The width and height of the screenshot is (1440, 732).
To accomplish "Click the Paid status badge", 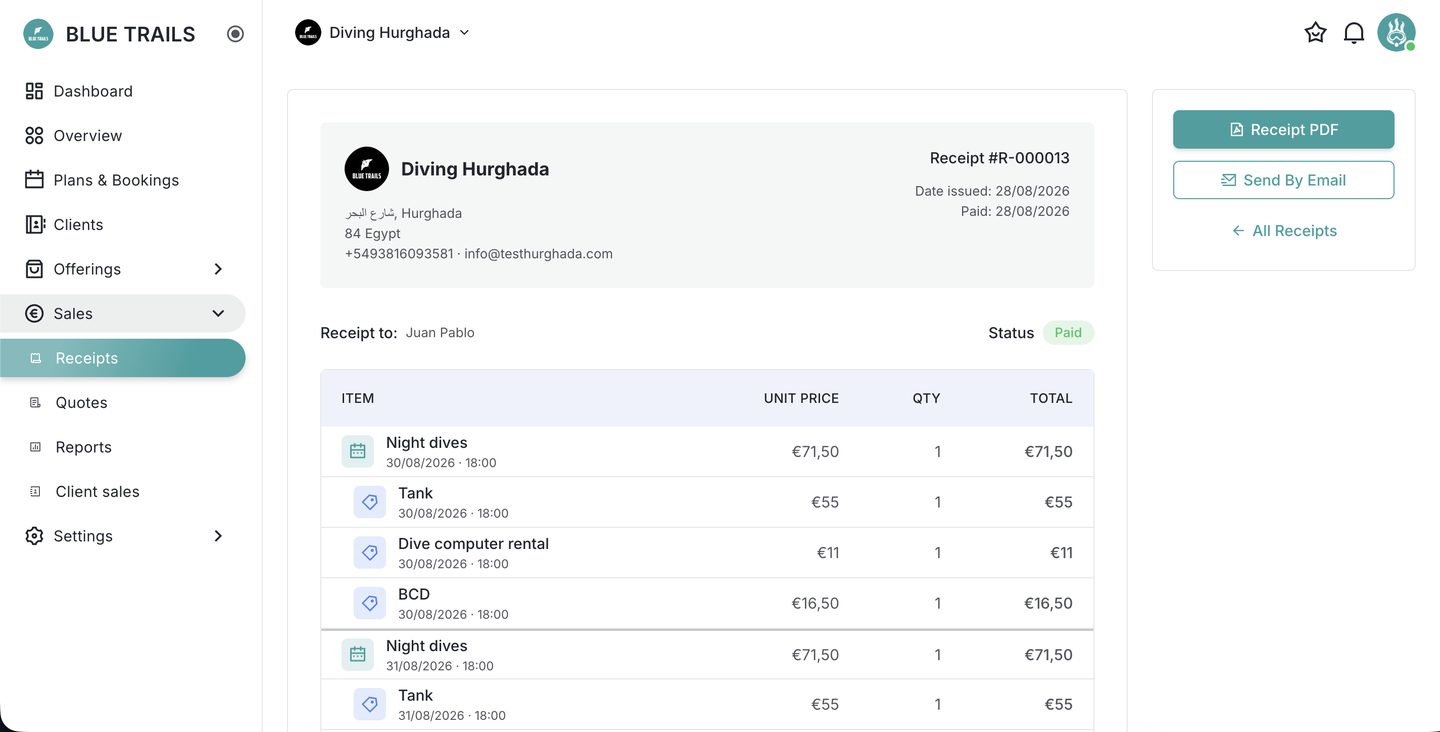I will 1068,333.
